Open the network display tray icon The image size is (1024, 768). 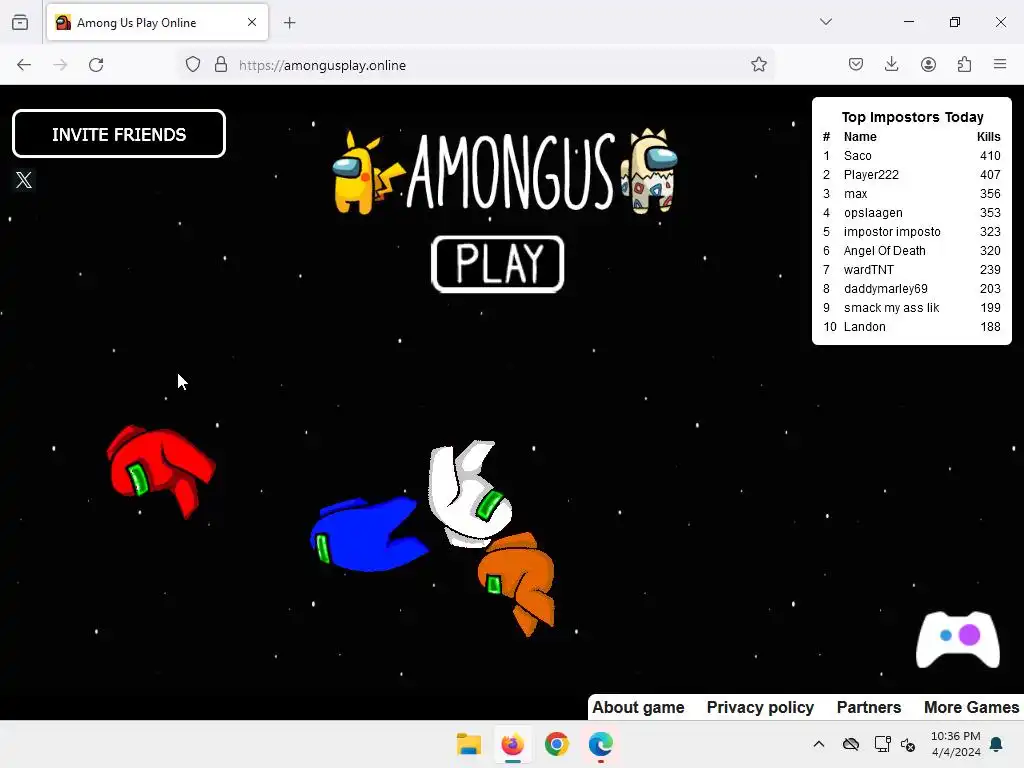coord(882,743)
